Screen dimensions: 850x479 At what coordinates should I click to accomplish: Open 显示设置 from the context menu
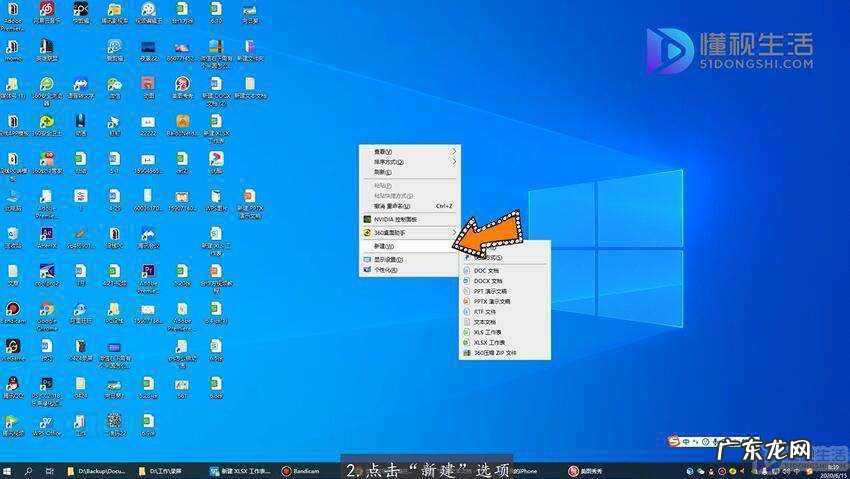pos(388,259)
